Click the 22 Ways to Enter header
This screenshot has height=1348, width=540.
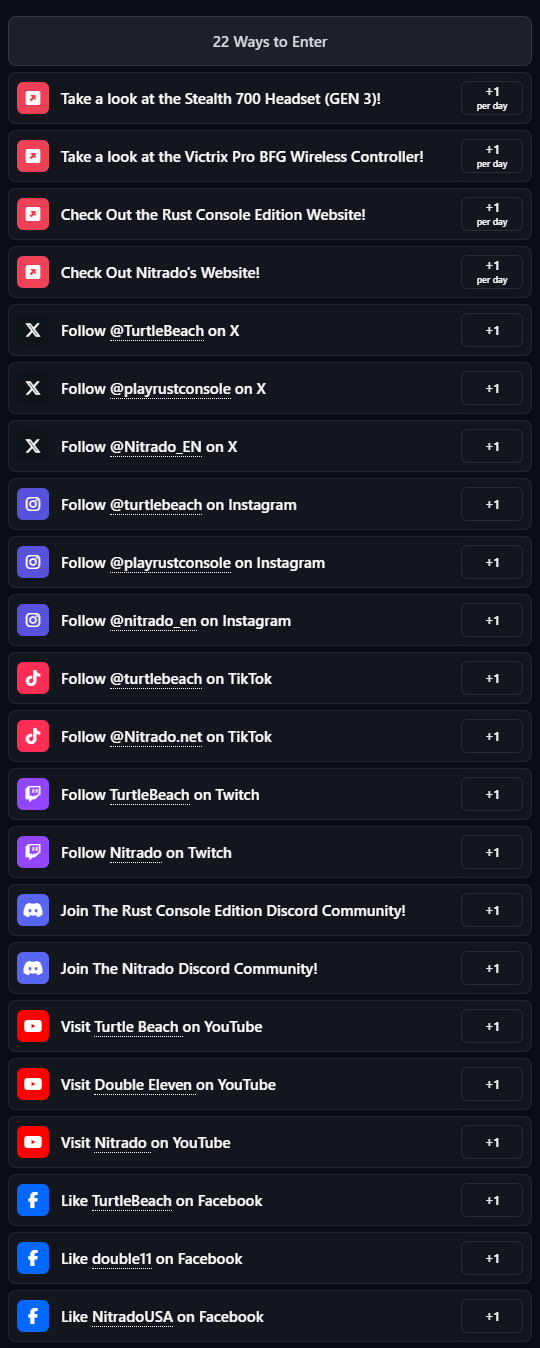270,41
